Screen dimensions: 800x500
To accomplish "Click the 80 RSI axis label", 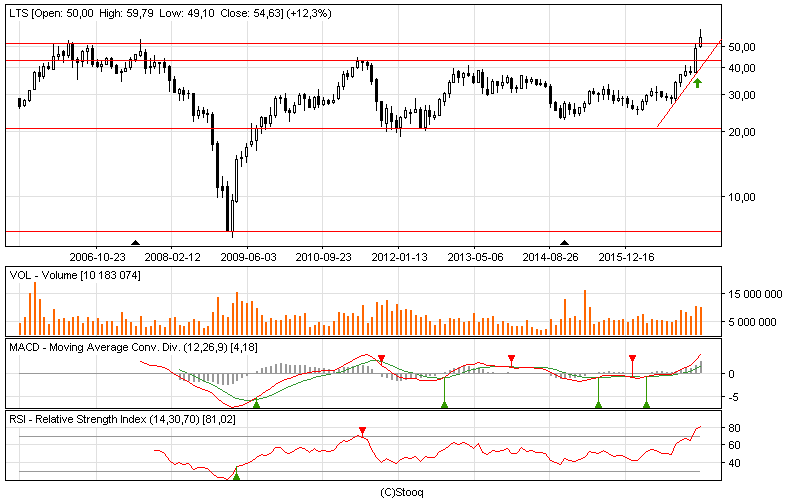I will click(x=734, y=428).
